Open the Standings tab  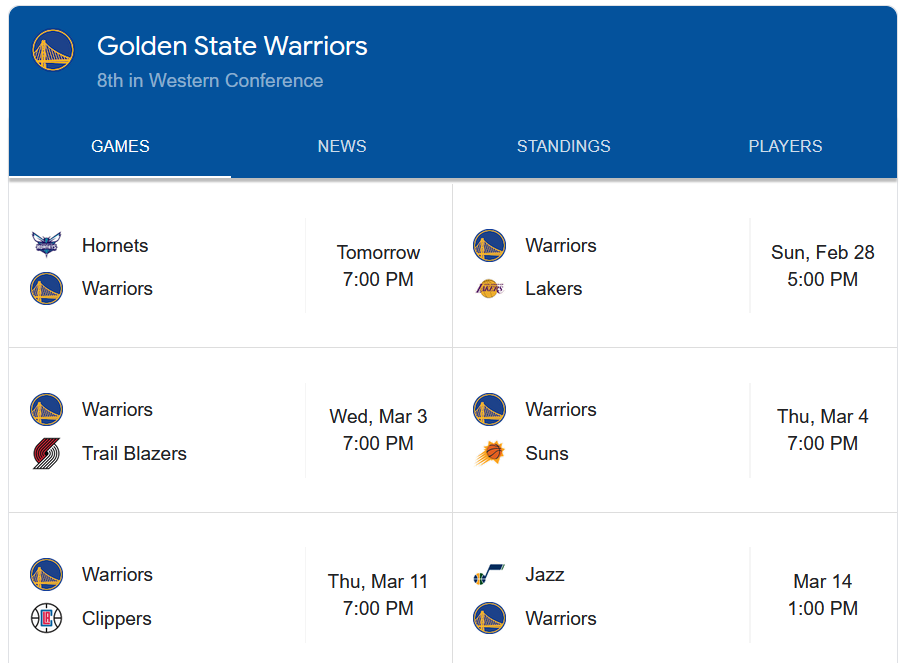[563, 146]
